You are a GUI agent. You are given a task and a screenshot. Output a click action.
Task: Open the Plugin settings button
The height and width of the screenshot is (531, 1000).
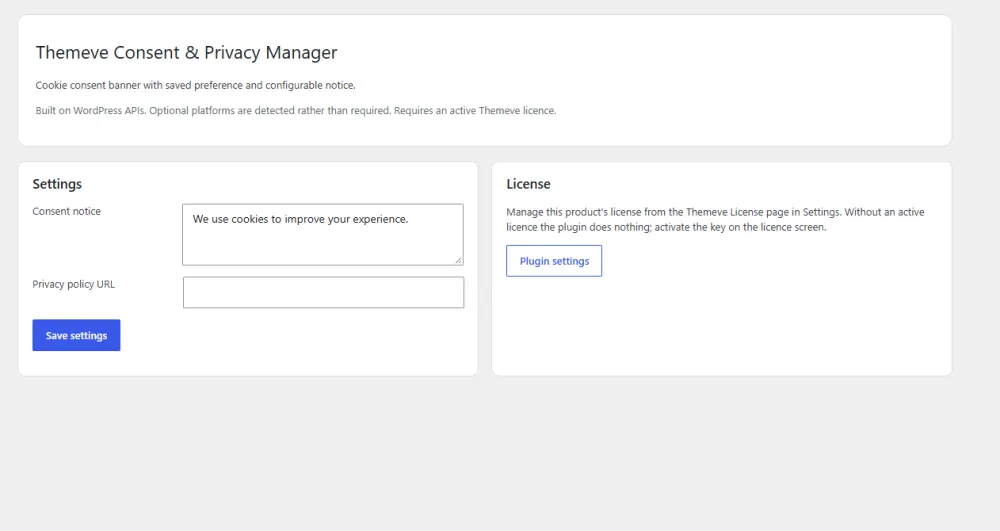554,261
